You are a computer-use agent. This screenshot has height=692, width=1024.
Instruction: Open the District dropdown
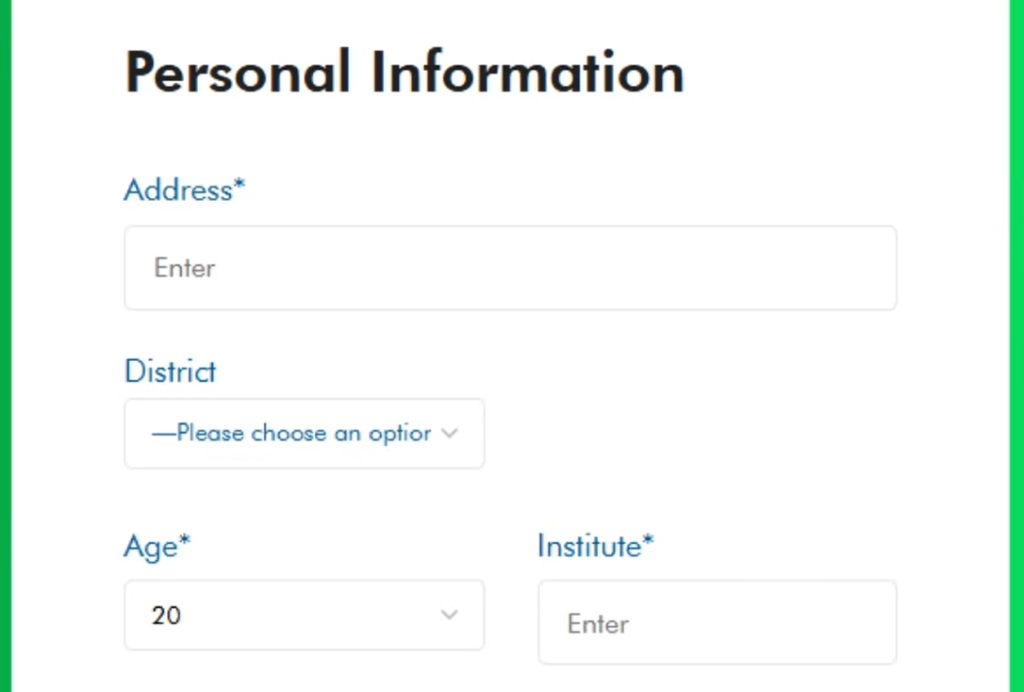click(304, 434)
